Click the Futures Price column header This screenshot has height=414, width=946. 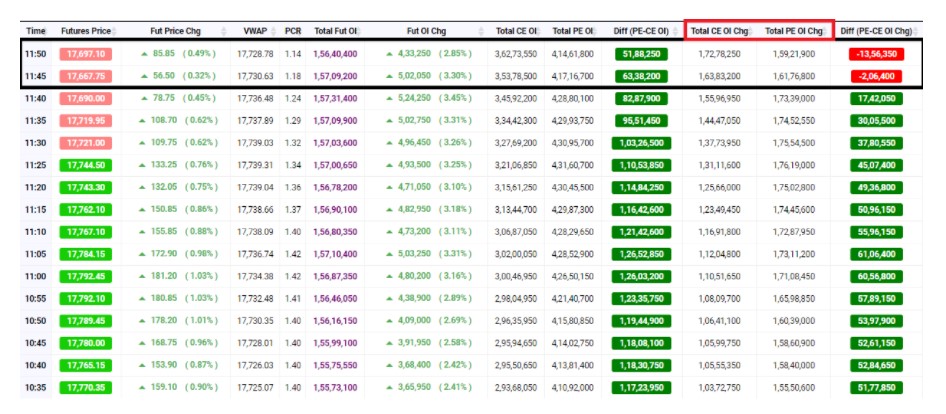[85, 31]
